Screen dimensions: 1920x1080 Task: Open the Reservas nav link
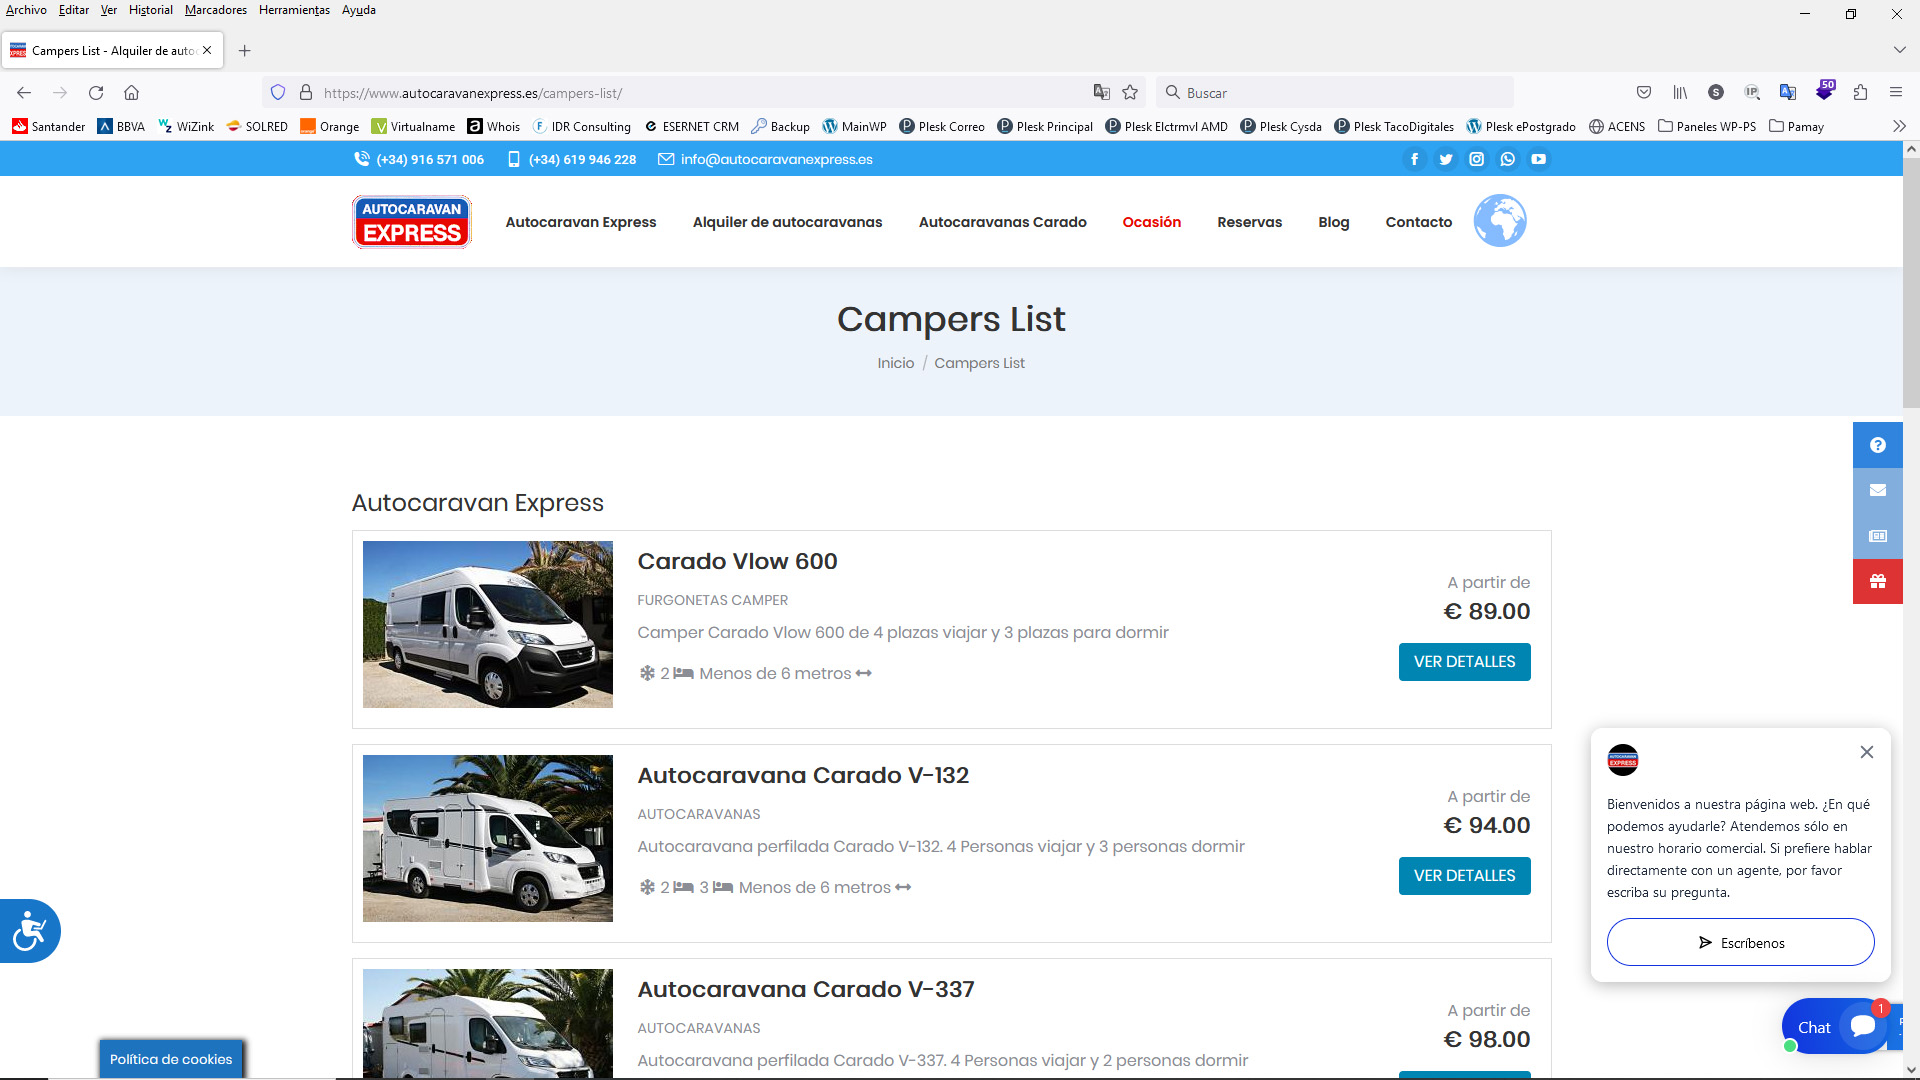click(x=1249, y=222)
